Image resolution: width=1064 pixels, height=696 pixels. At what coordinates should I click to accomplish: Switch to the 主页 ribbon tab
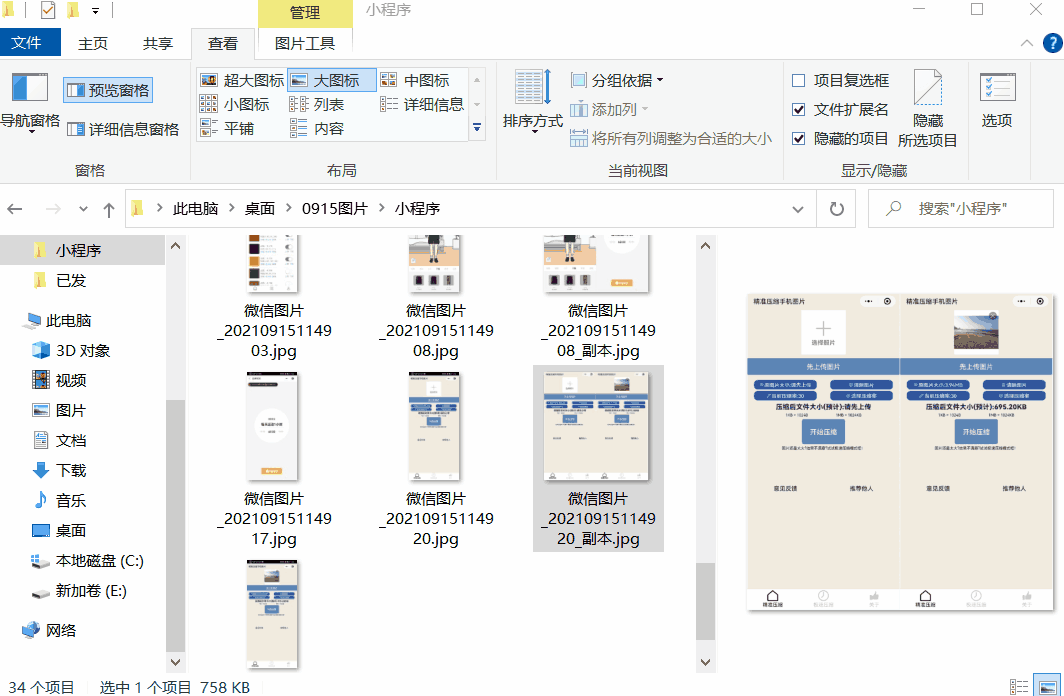(x=91, y=43)
